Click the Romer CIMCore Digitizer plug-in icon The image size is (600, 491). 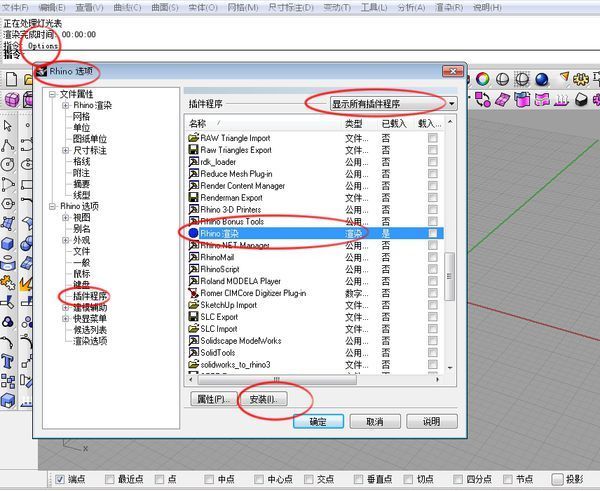[194, 293]
